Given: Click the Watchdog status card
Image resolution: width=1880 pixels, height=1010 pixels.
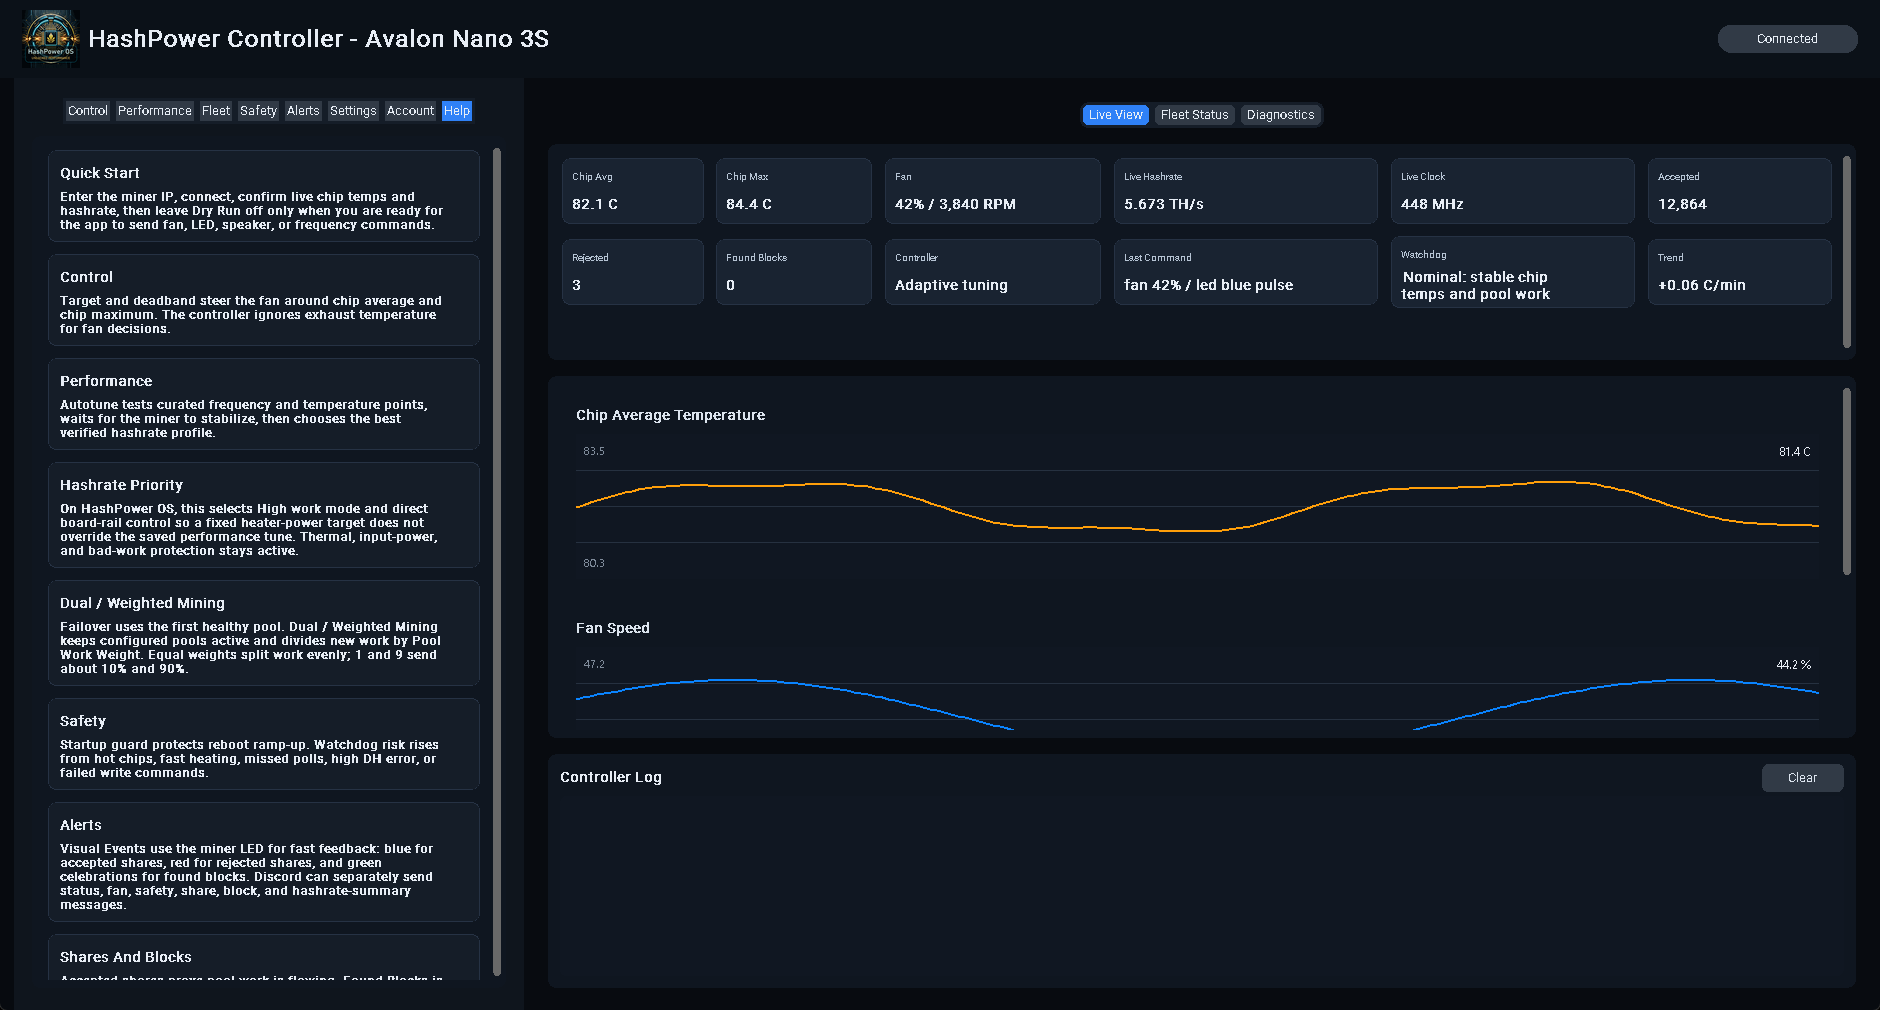Looking at the screenshot, I should [1512, 272].
